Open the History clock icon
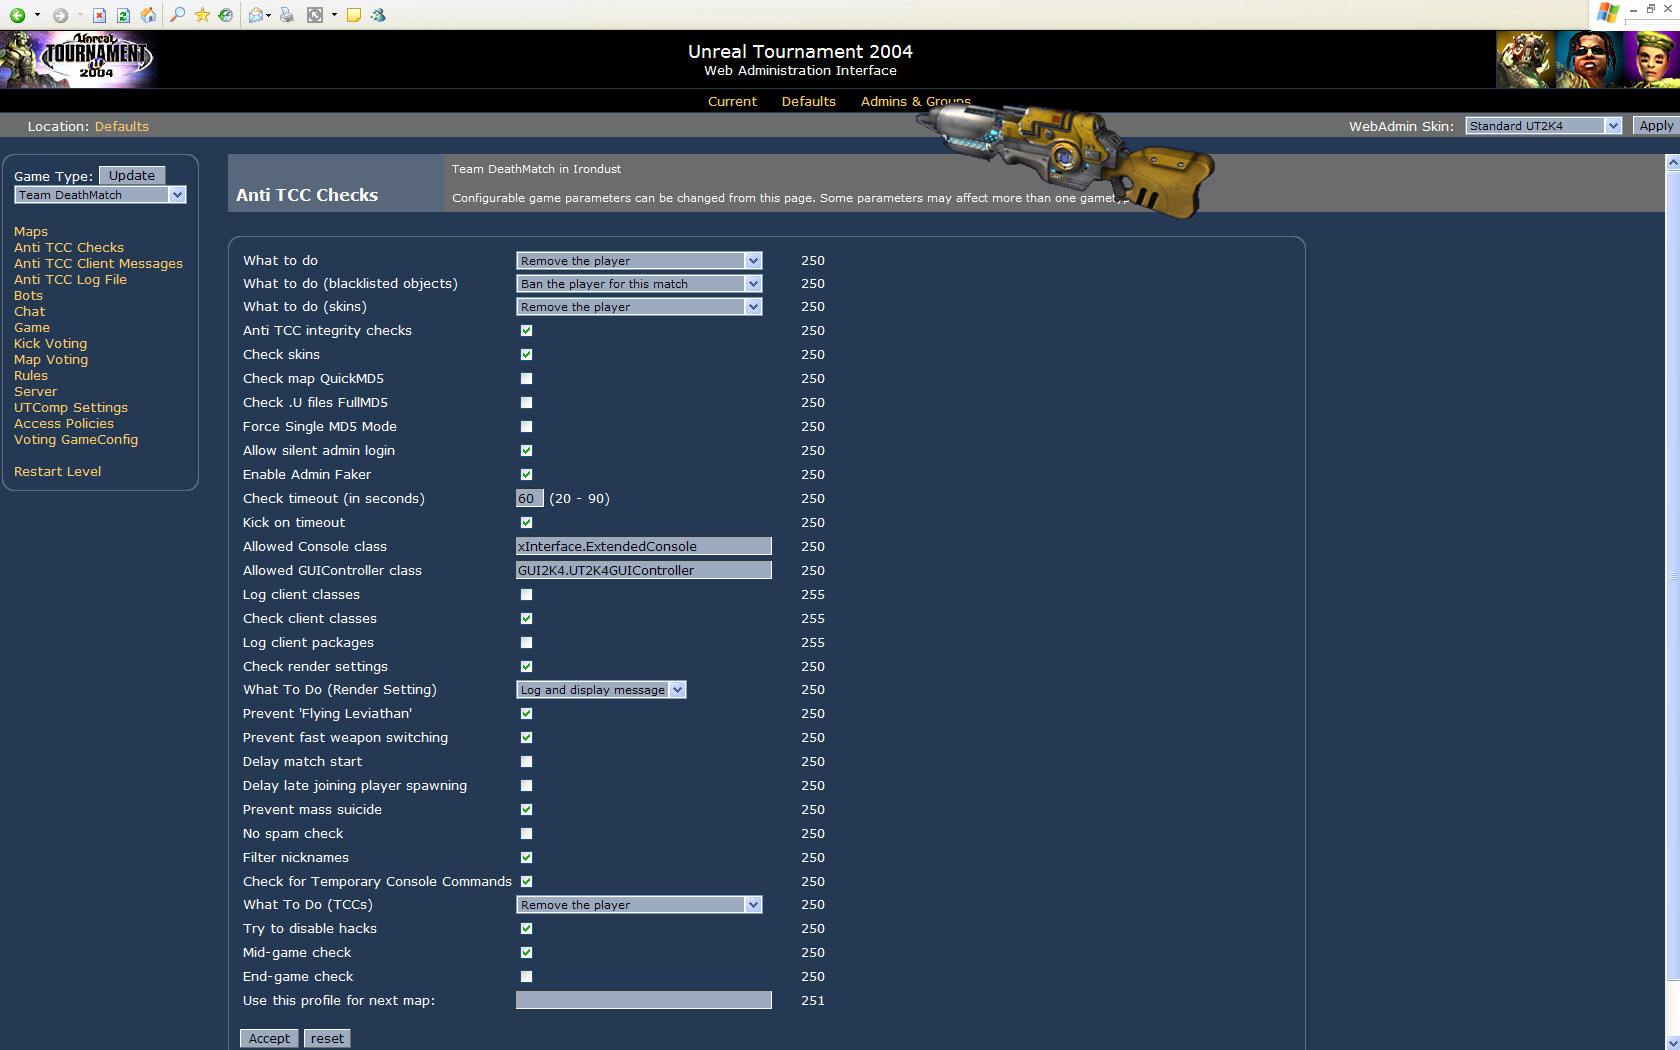The width and height of the screenshot is (1680, 1050). 226,15
